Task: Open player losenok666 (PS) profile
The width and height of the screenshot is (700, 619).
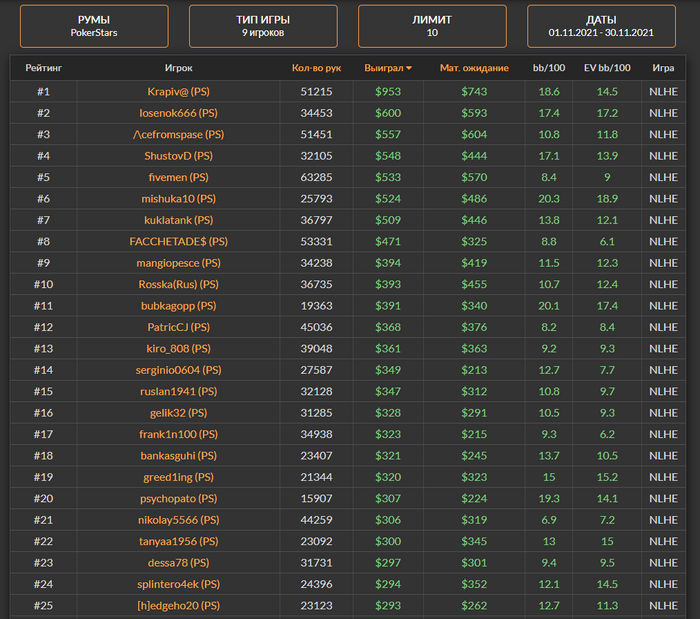Action: coord(178,113)
